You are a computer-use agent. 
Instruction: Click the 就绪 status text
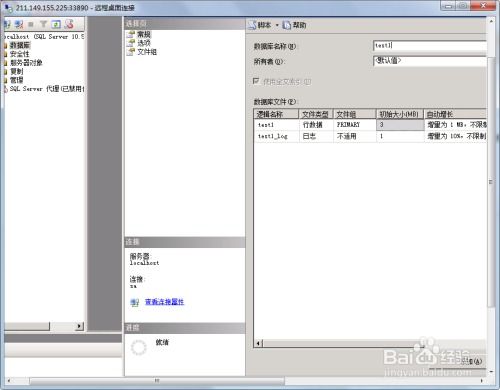162,342
